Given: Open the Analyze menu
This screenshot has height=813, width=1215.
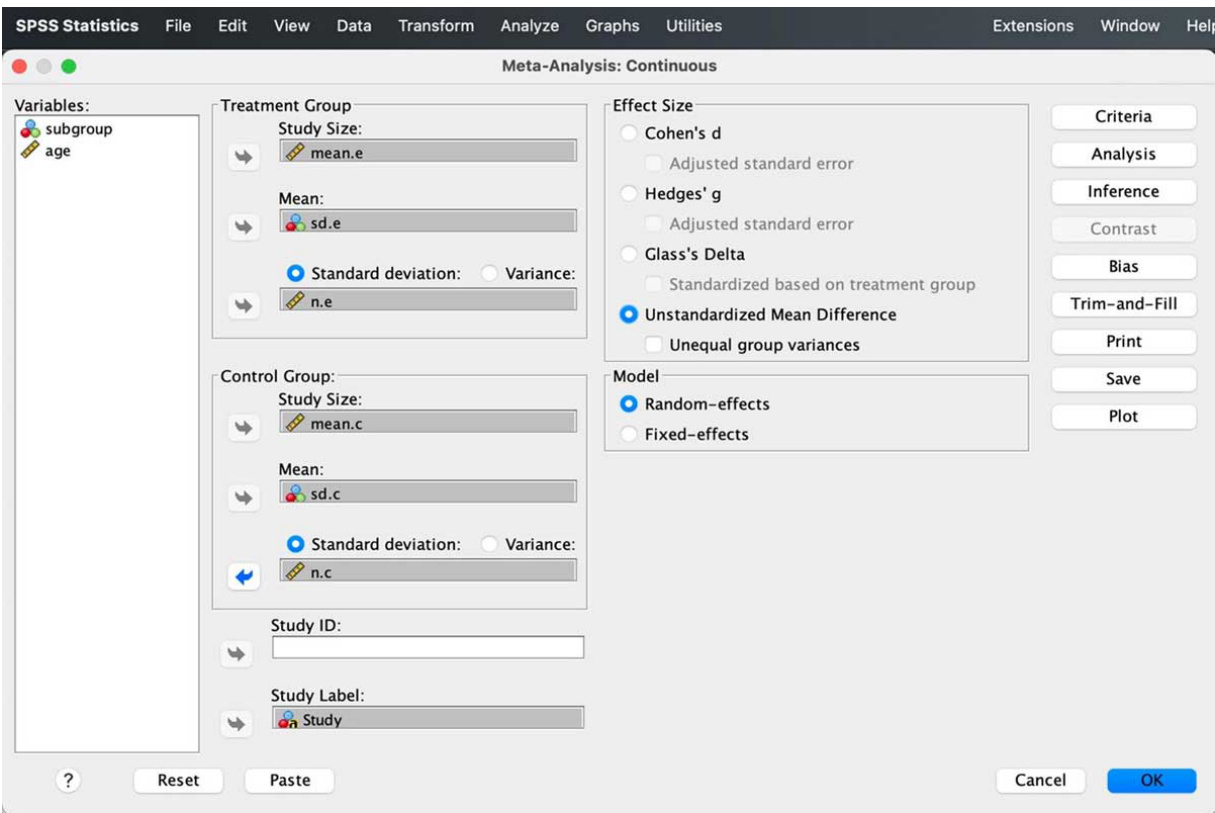Looking at the screenshot, I should tap(530, 26).
